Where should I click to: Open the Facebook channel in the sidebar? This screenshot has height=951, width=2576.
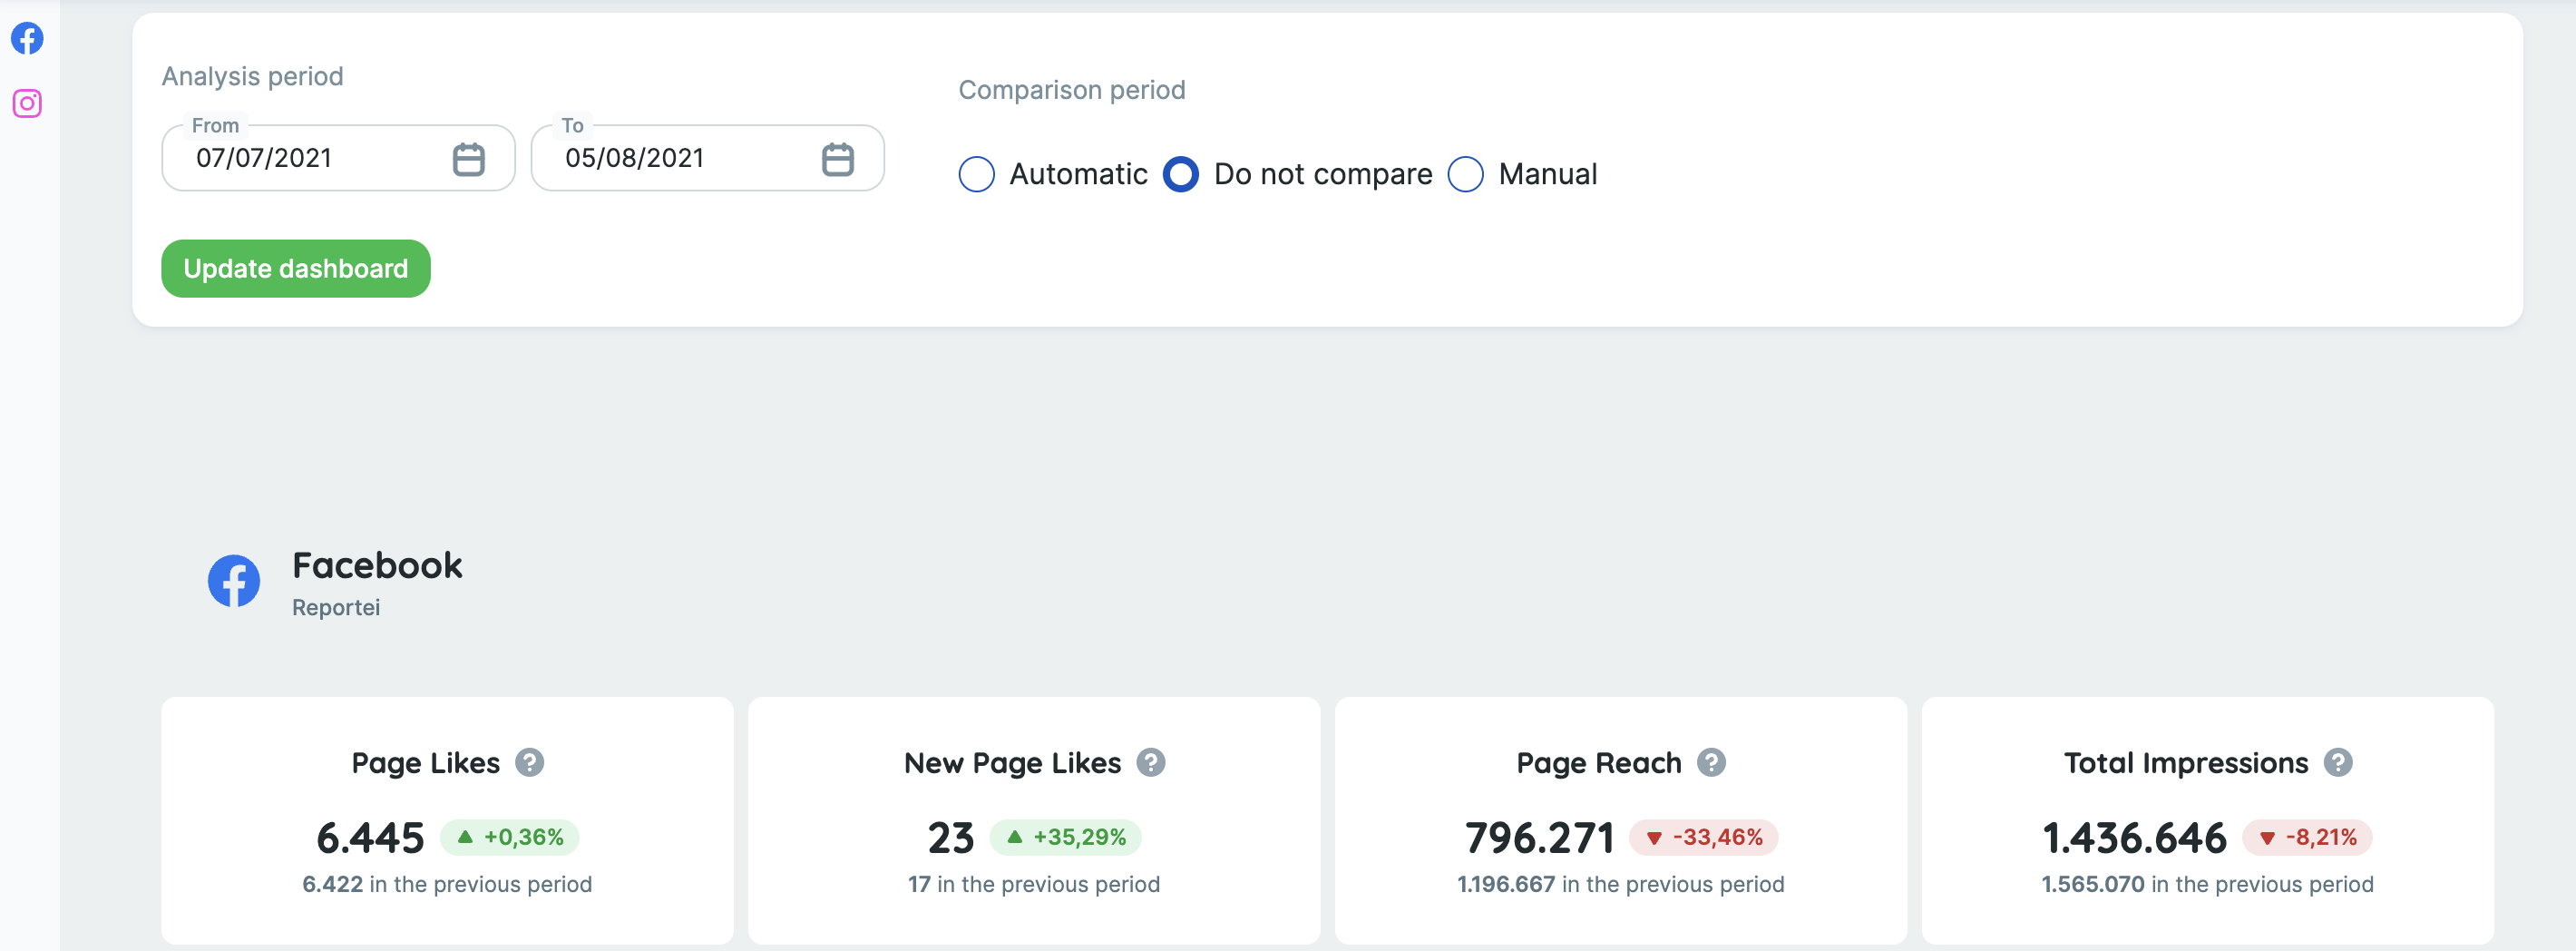(27, 38)
